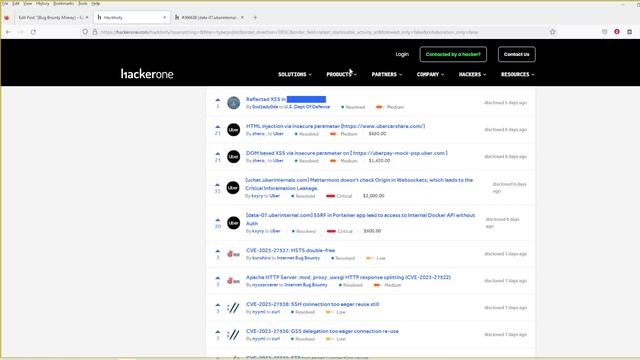
Task: Expand the HACKERS dropdown menu
Action: click(472, 74)
